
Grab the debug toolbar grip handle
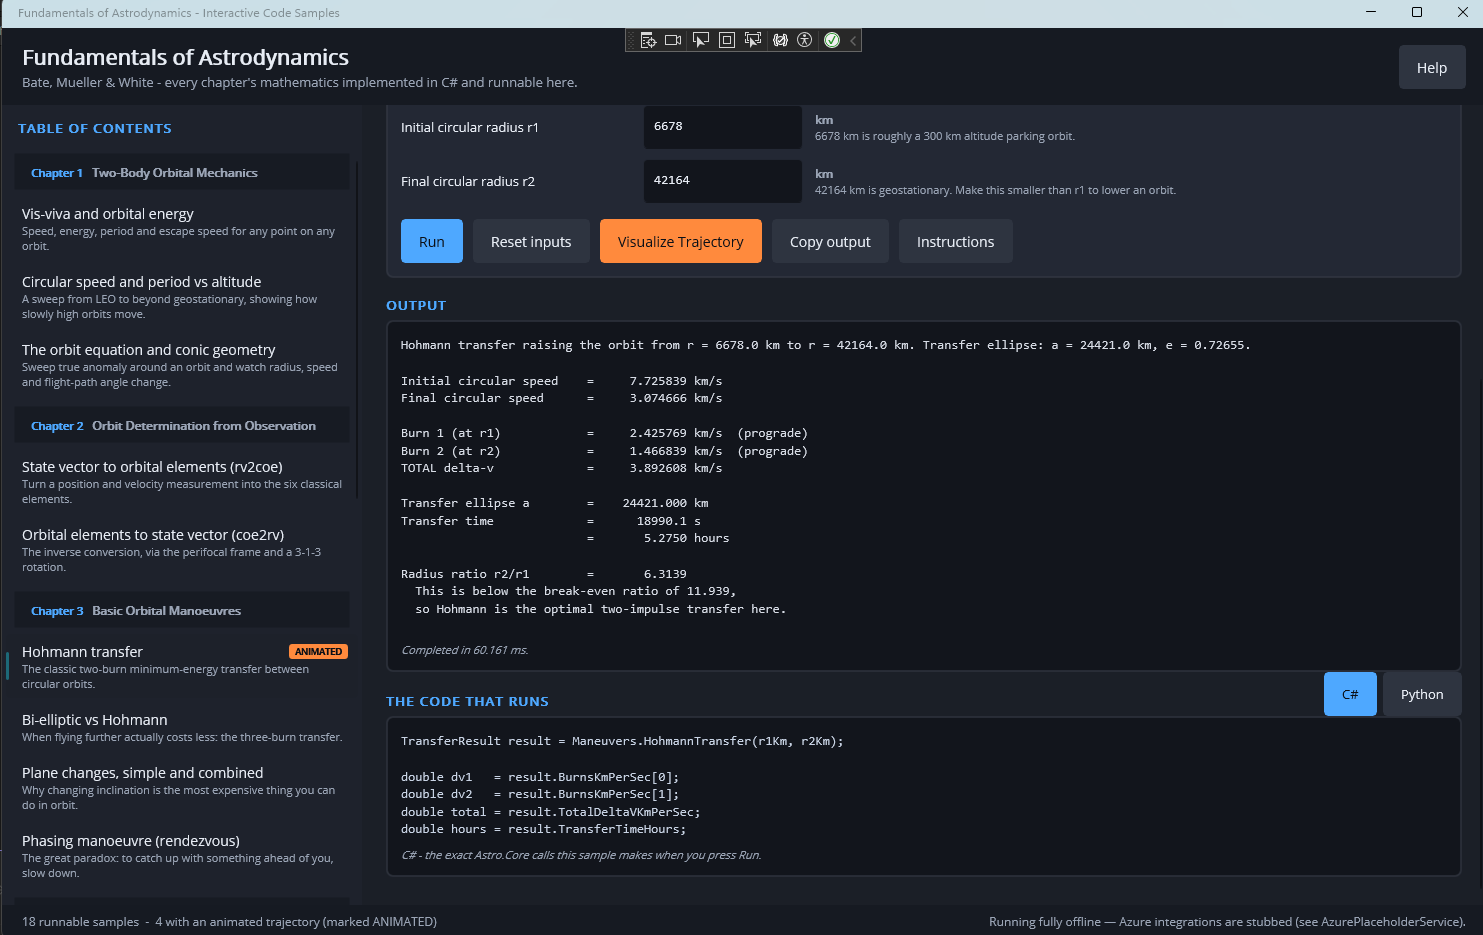(631, 40)
